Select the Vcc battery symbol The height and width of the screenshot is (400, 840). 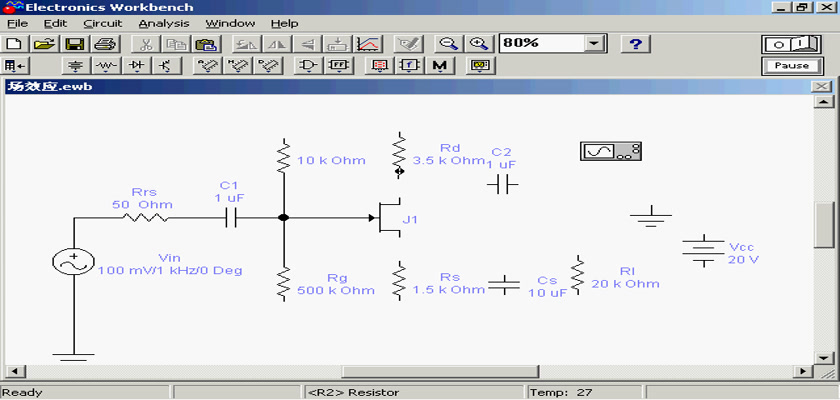(x=703, y=251)
